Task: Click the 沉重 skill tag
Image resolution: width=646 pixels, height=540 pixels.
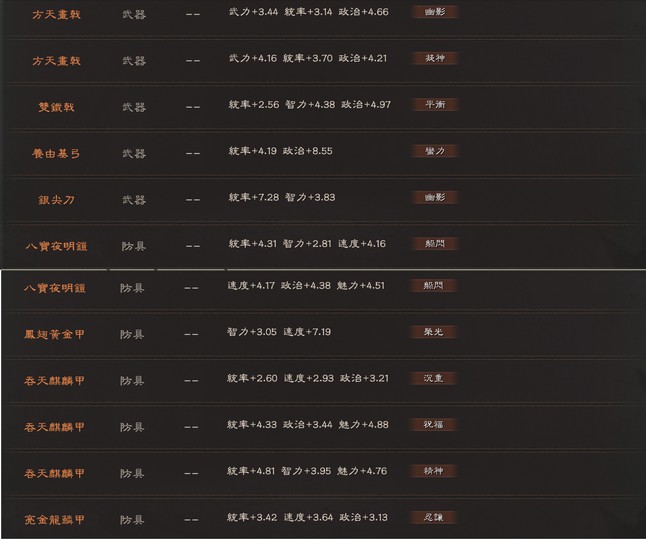Action: pyautogui.click(x=433, y=378)
